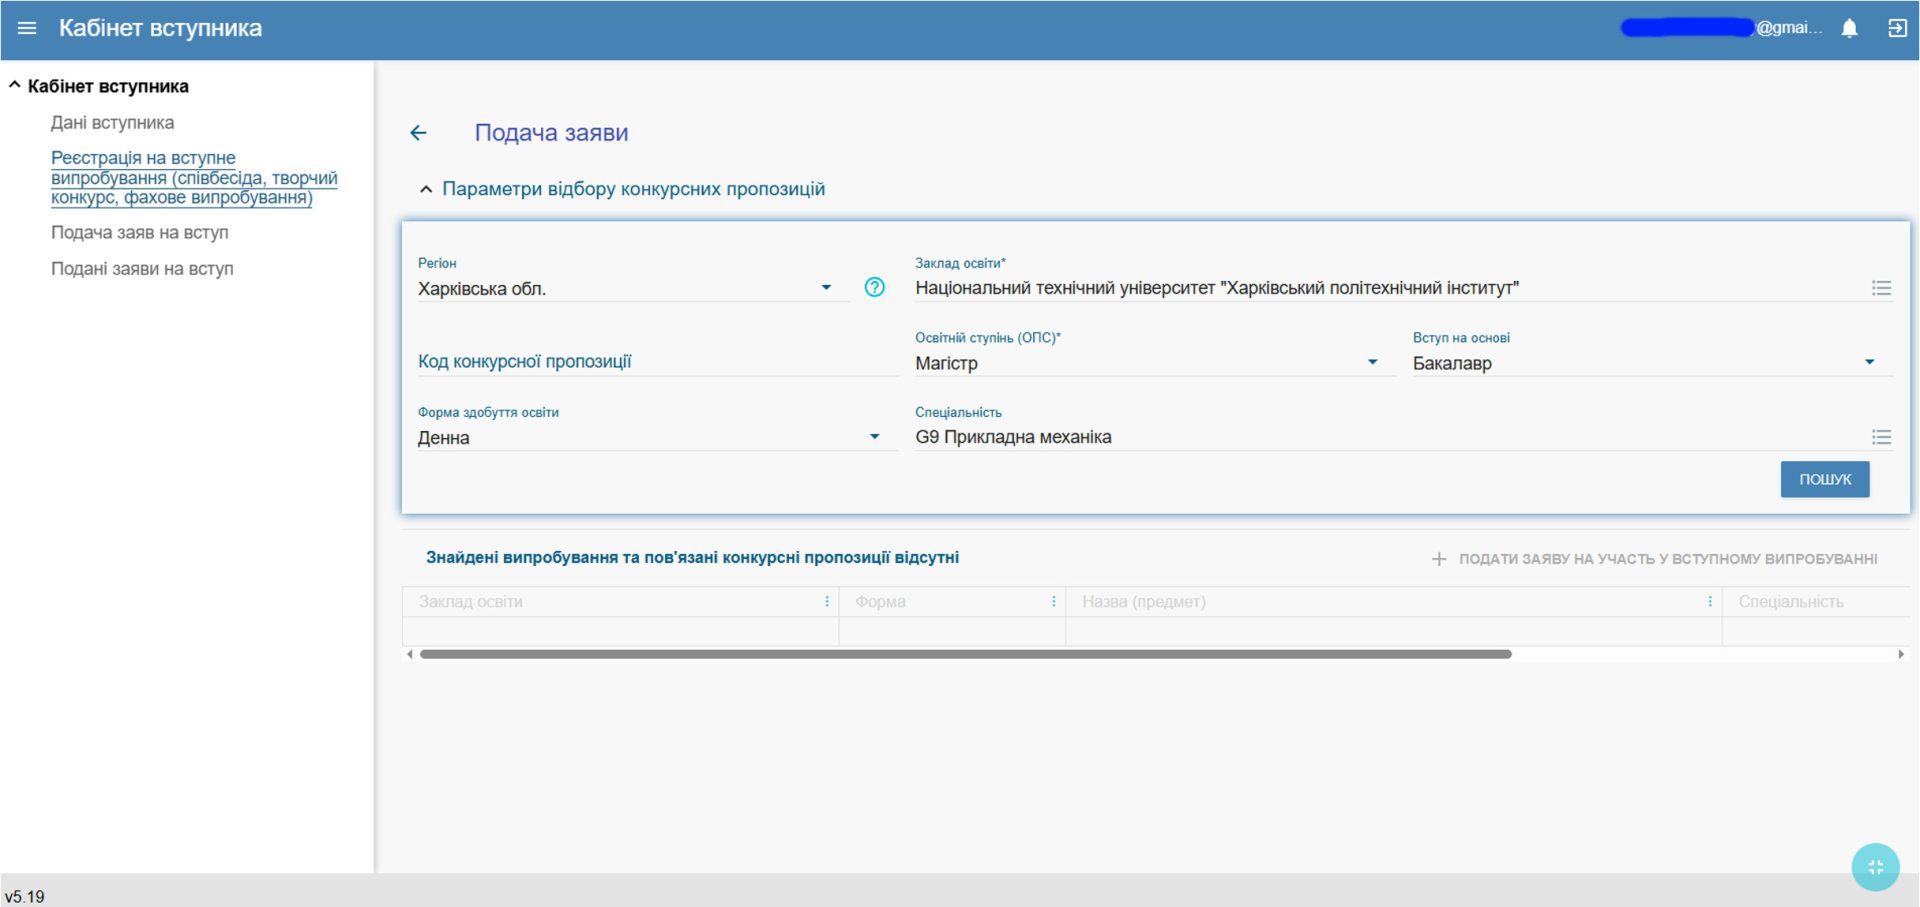Viewport: 1920px width, 907px height.
Task: Click the back arrow next to Подача заяви
Action: tap(418, 133)
